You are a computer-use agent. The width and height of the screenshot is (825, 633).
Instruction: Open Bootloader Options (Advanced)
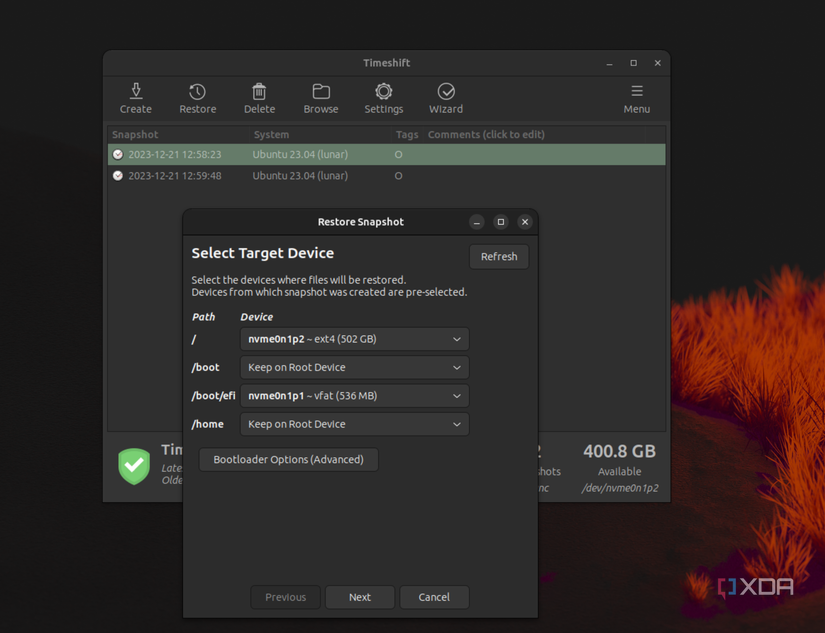pyautogui.click(x=288, y=459)
